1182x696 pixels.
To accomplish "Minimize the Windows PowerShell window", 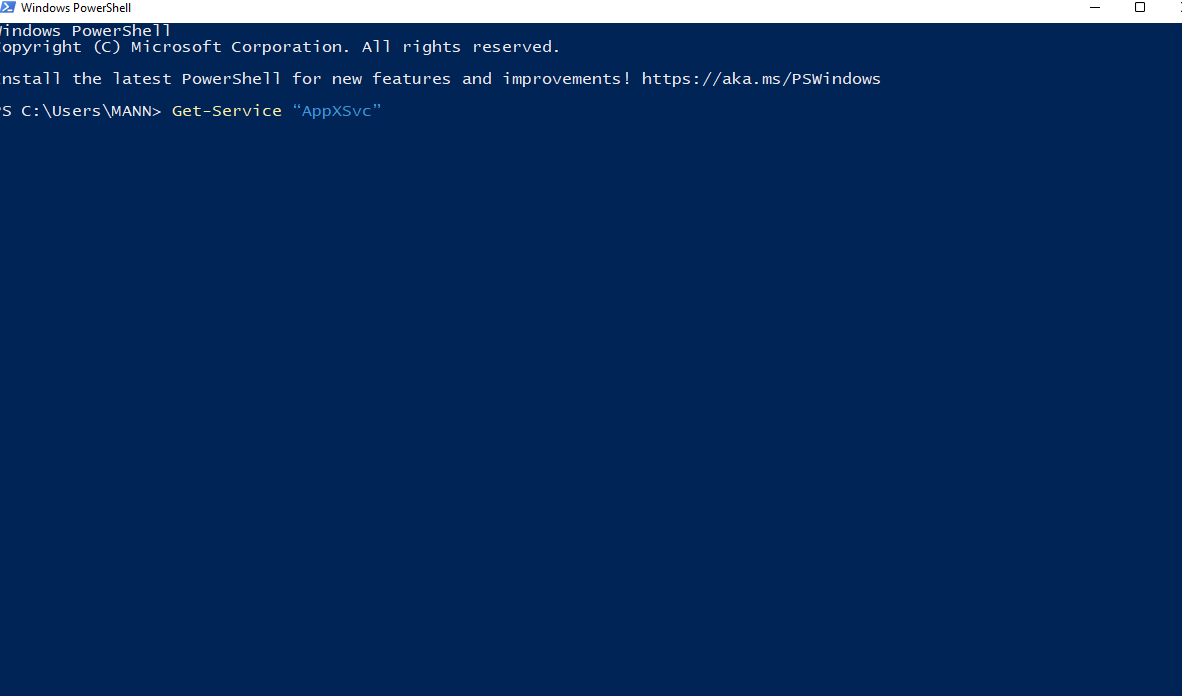I will (1095, 8).
